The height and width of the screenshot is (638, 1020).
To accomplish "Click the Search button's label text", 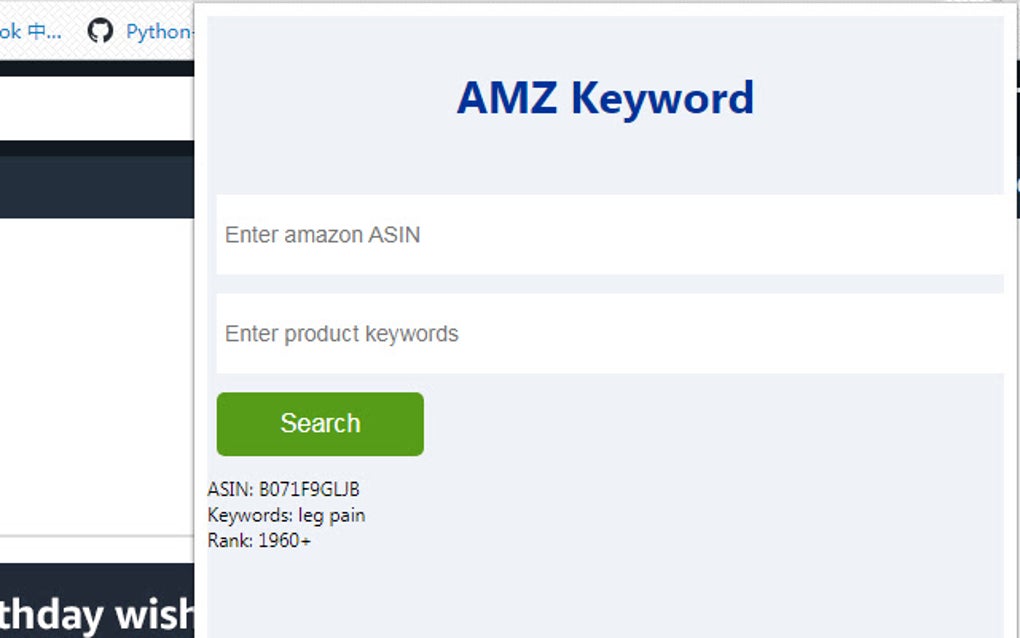I will pyautogui.click(x=319, y=423).
